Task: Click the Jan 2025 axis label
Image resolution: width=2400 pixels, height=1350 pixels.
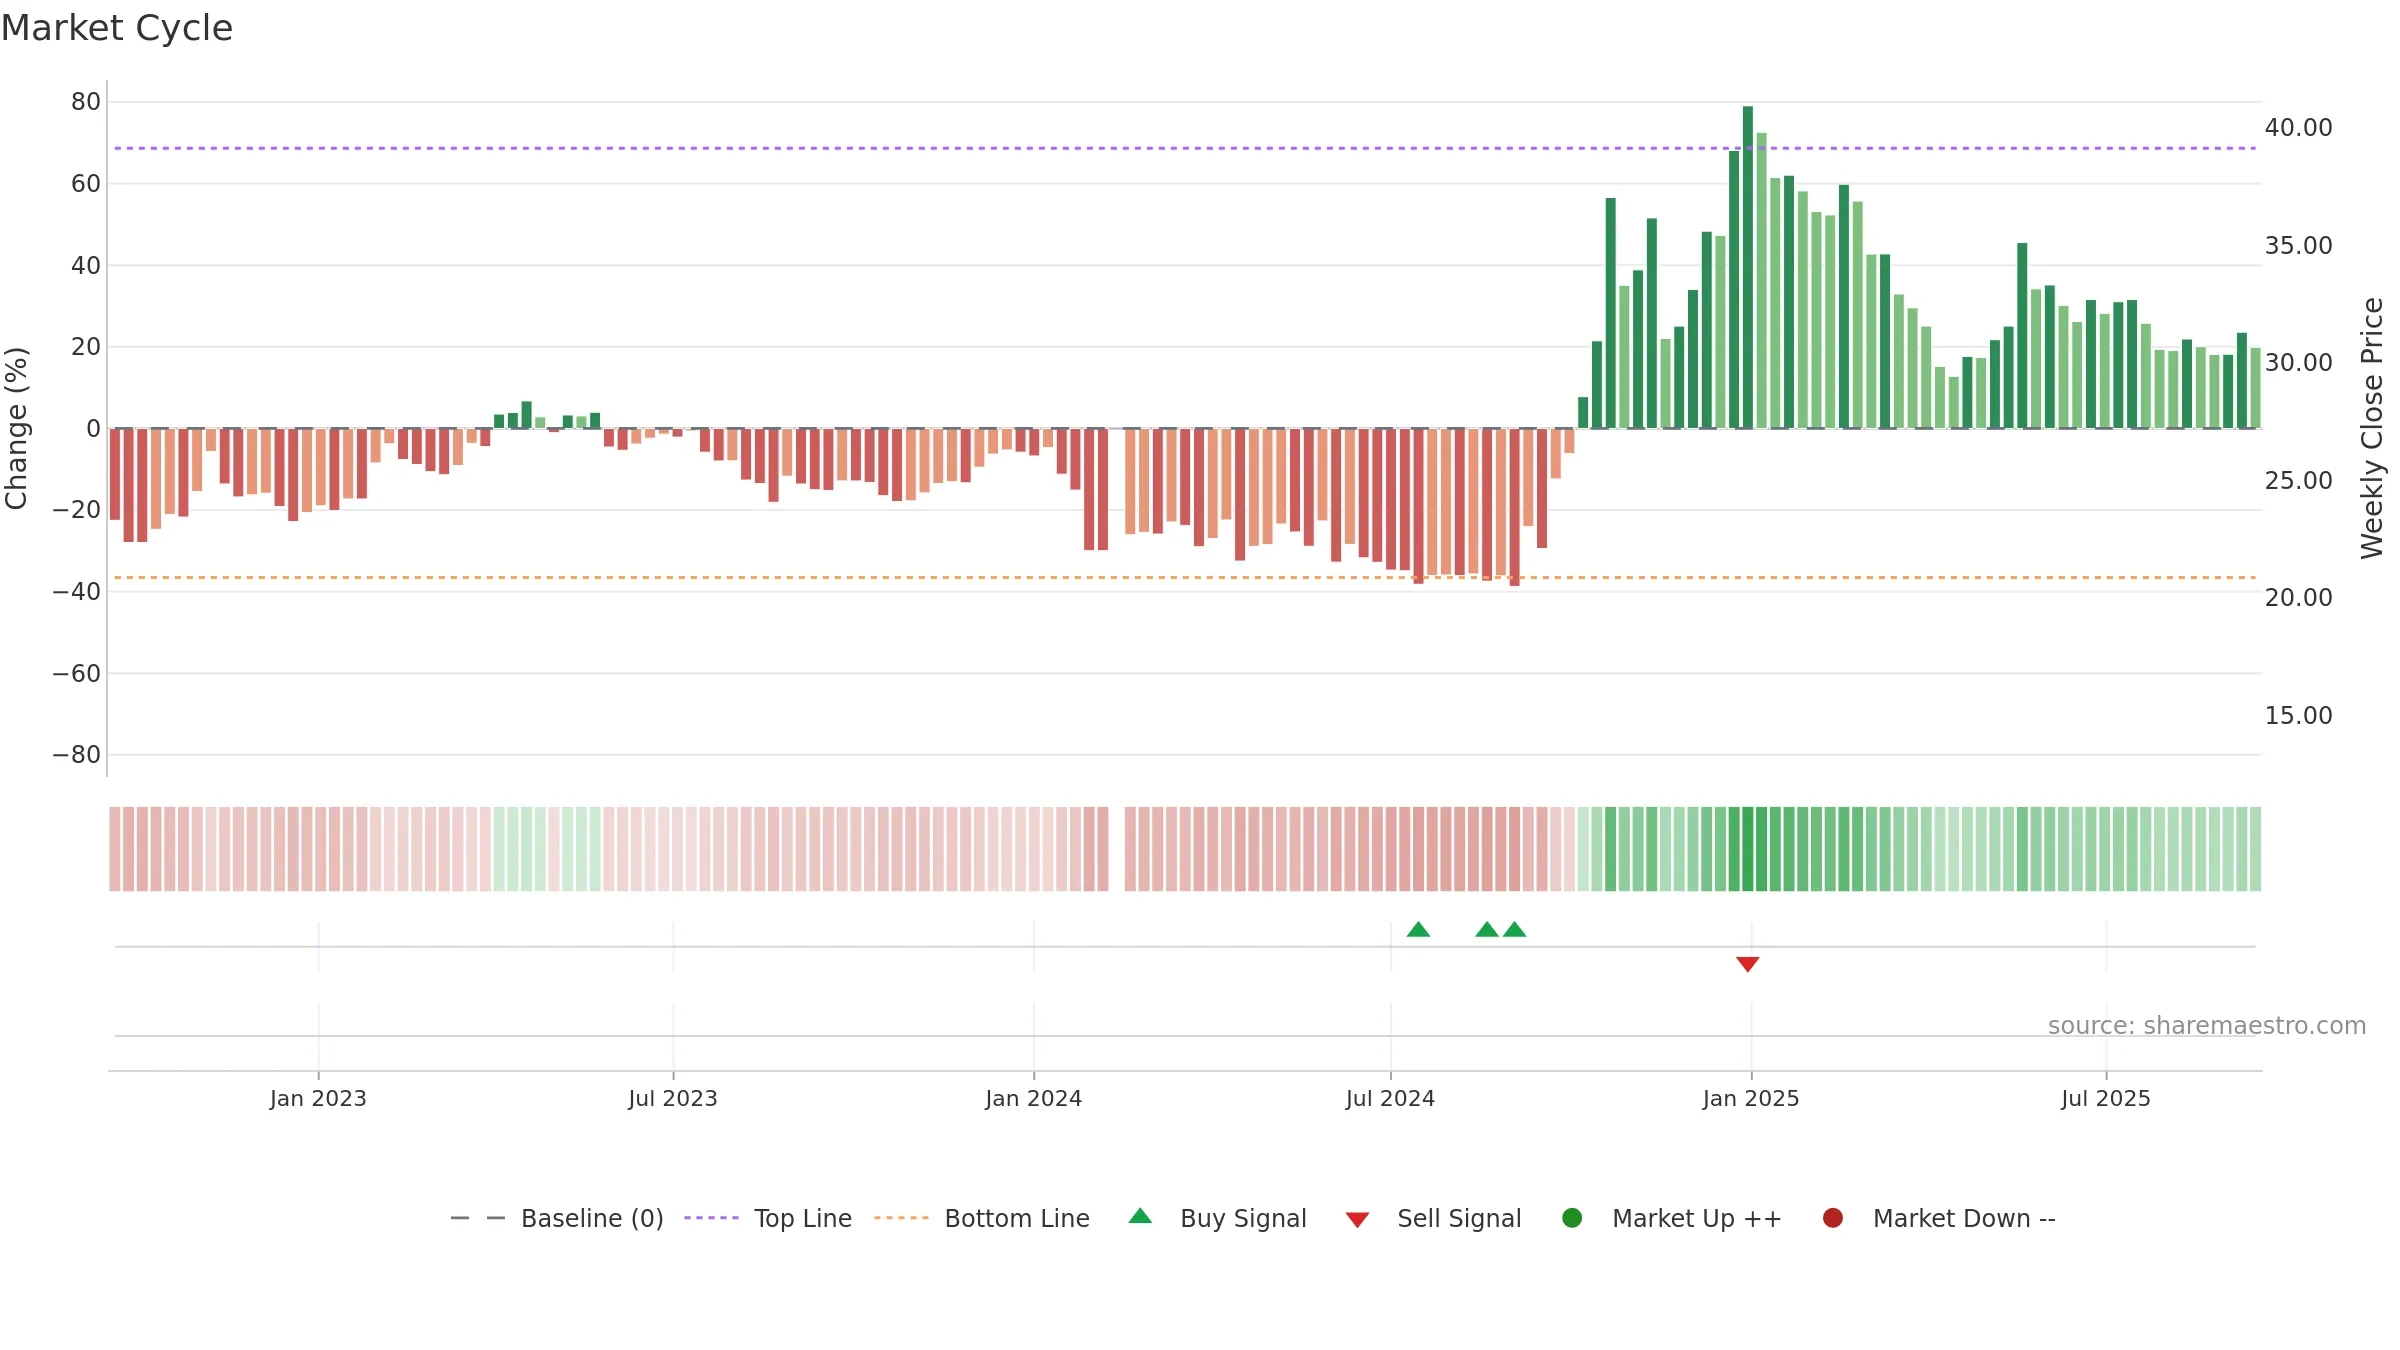Action: pos(1751,1098)
